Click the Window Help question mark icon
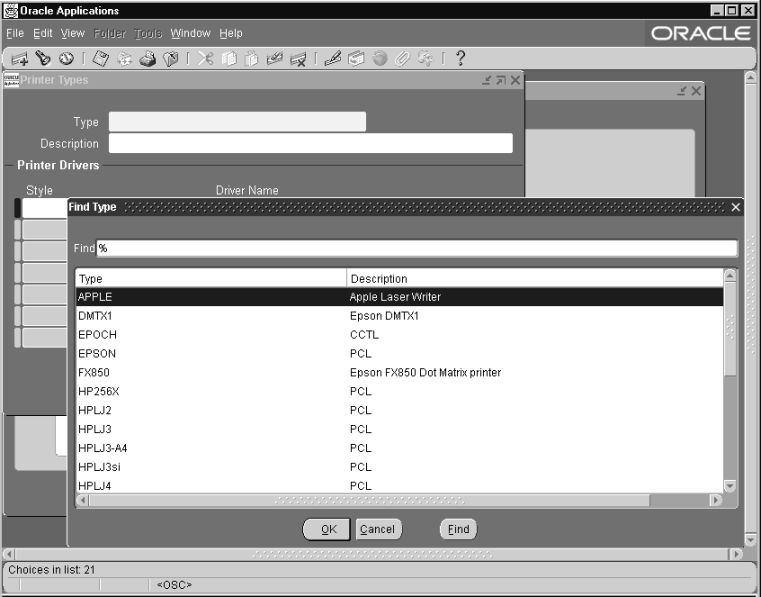The image size is (761, 597). 460,59
